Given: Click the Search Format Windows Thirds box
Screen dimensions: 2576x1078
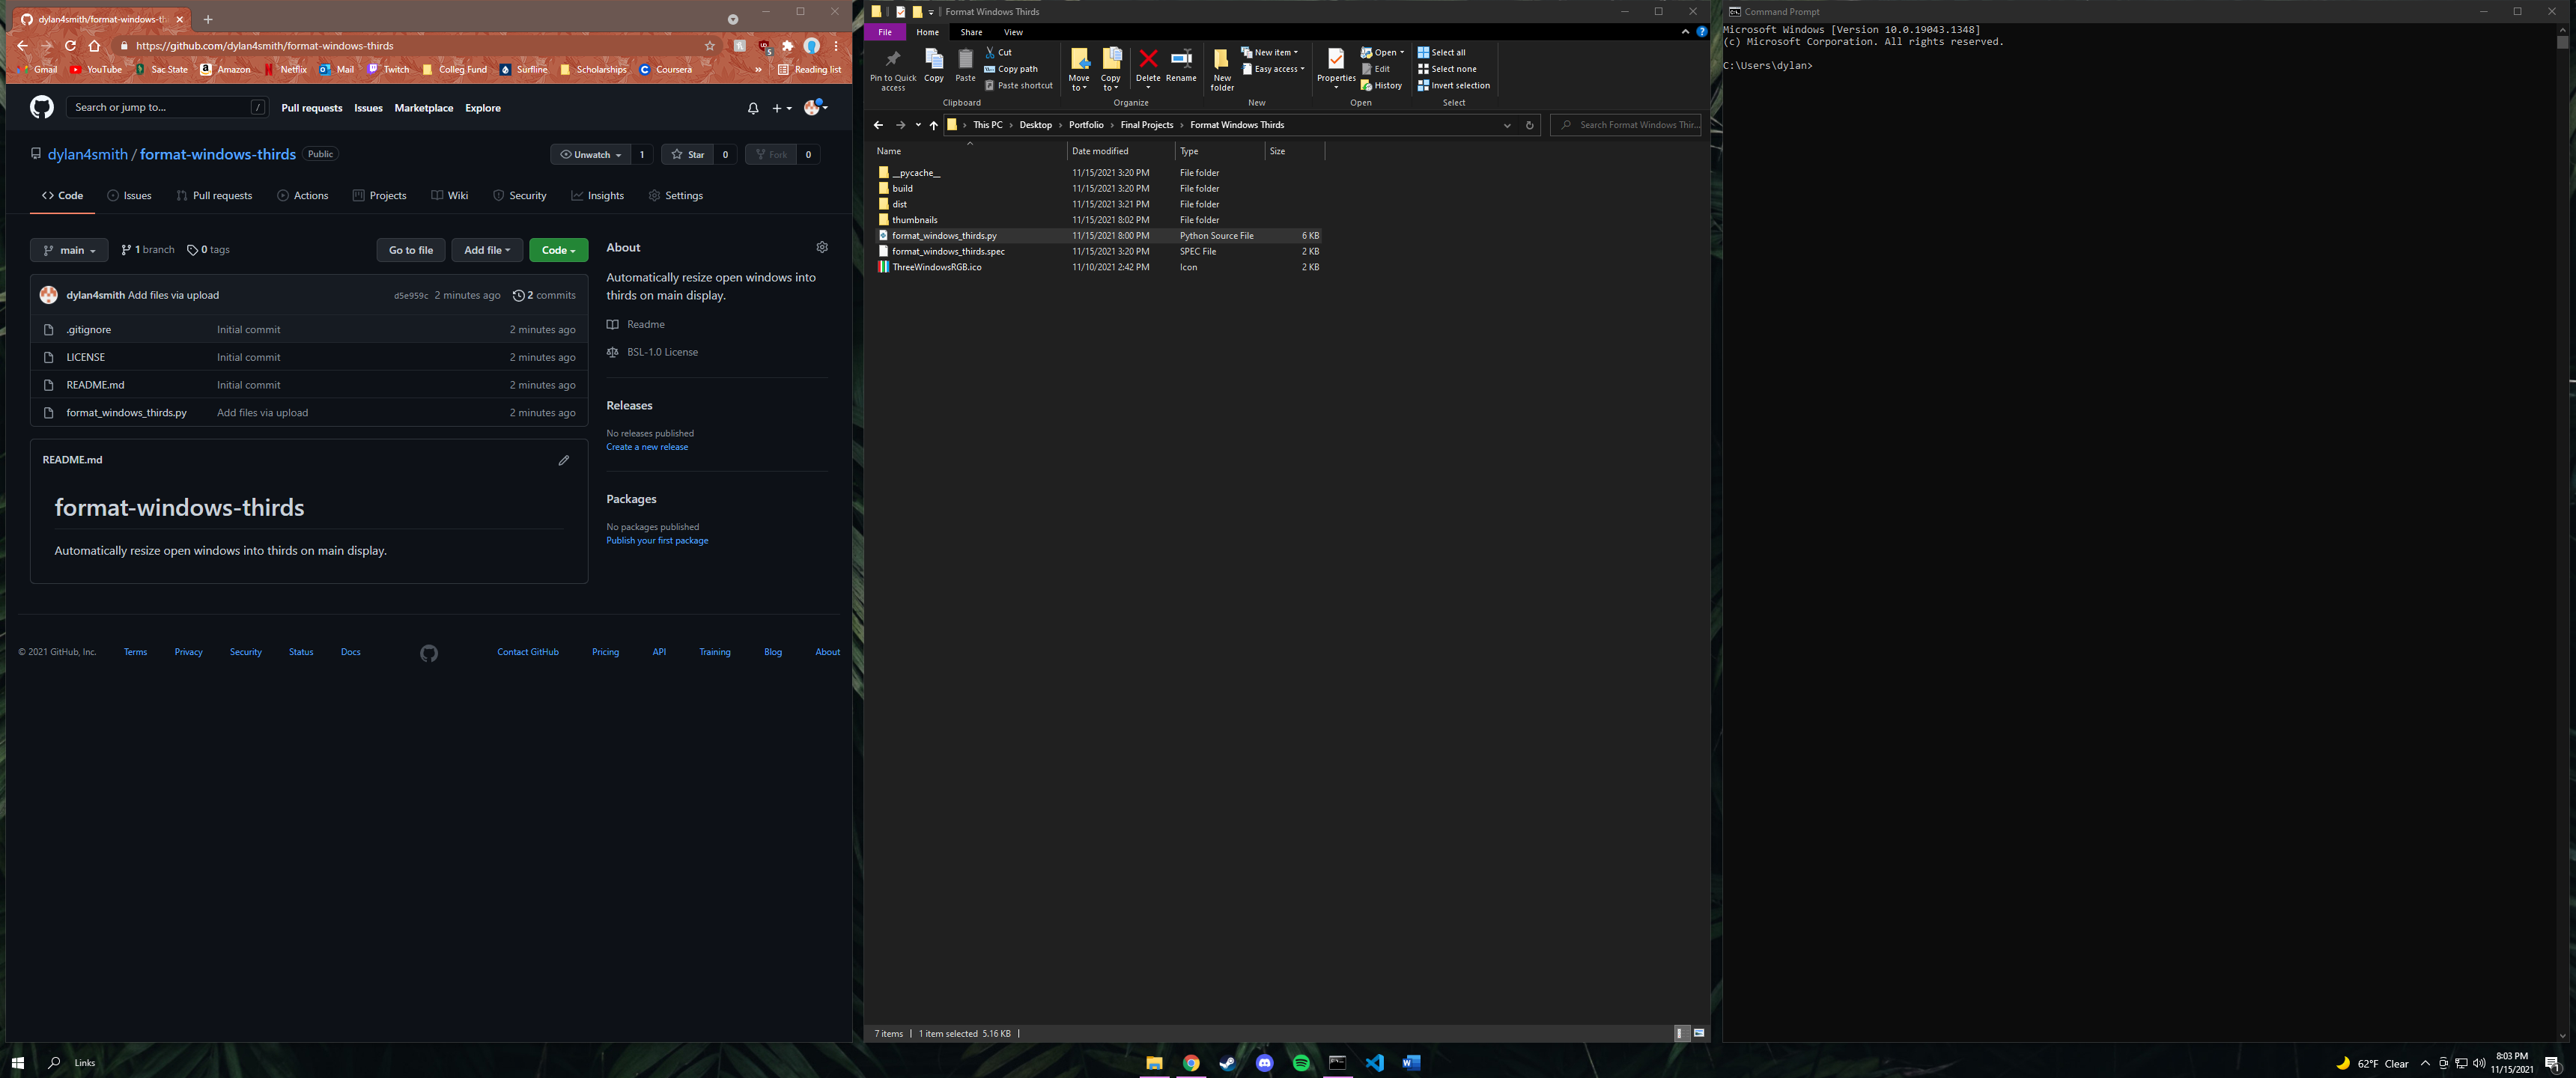Looking at the screenshot, I should coord(1625,124).
